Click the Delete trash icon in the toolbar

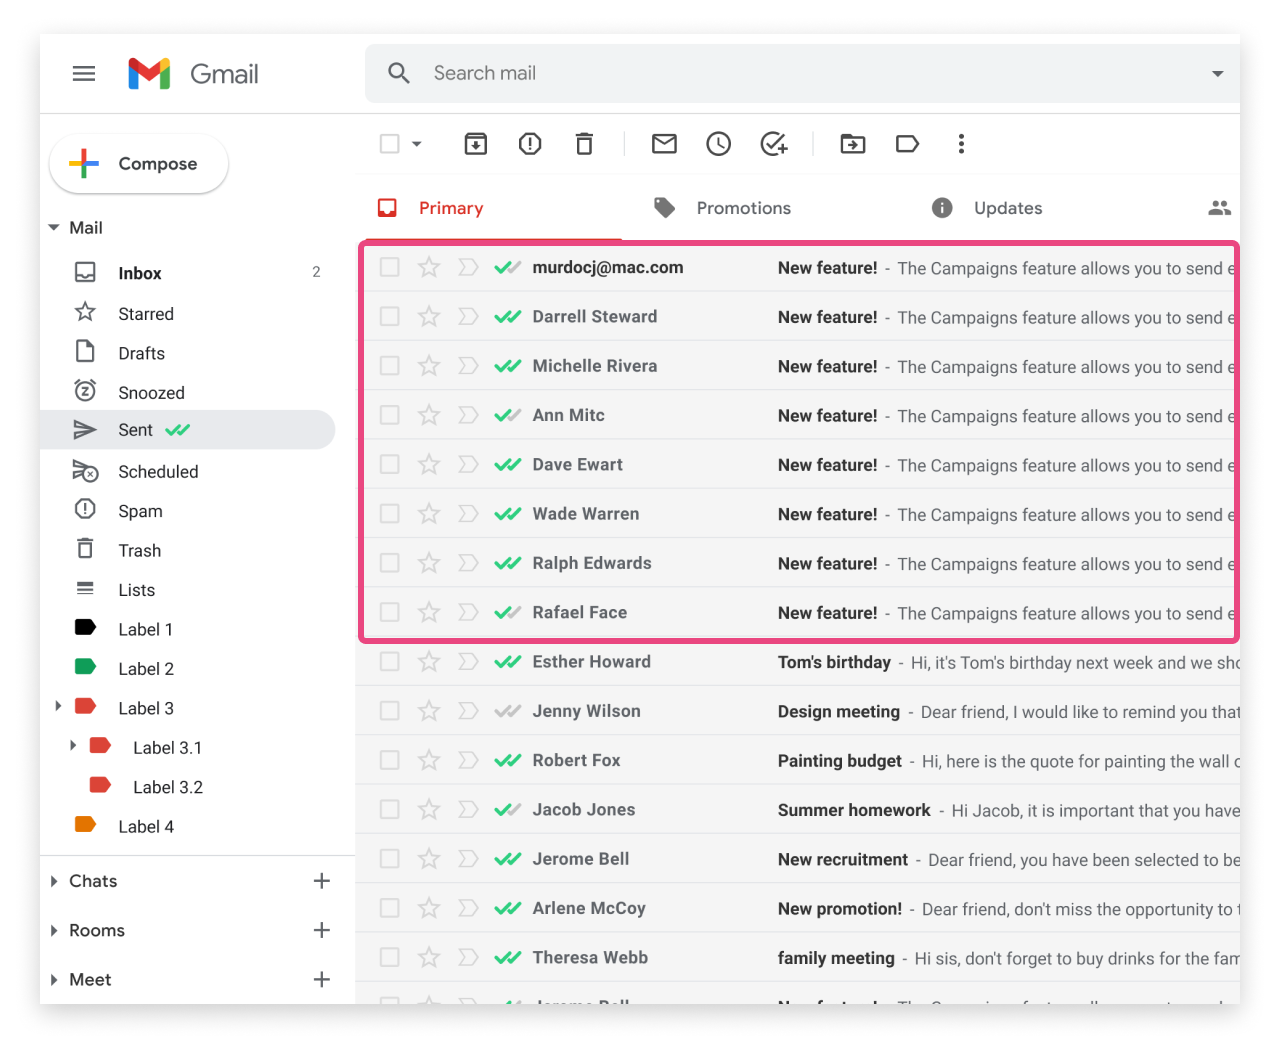click(x=584, y=144)
